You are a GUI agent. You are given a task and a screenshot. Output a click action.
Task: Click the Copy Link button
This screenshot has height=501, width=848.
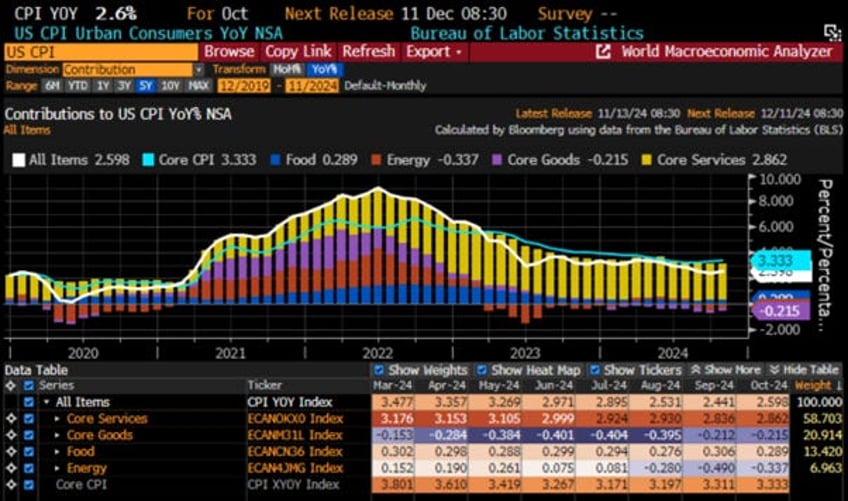(298, 52)
